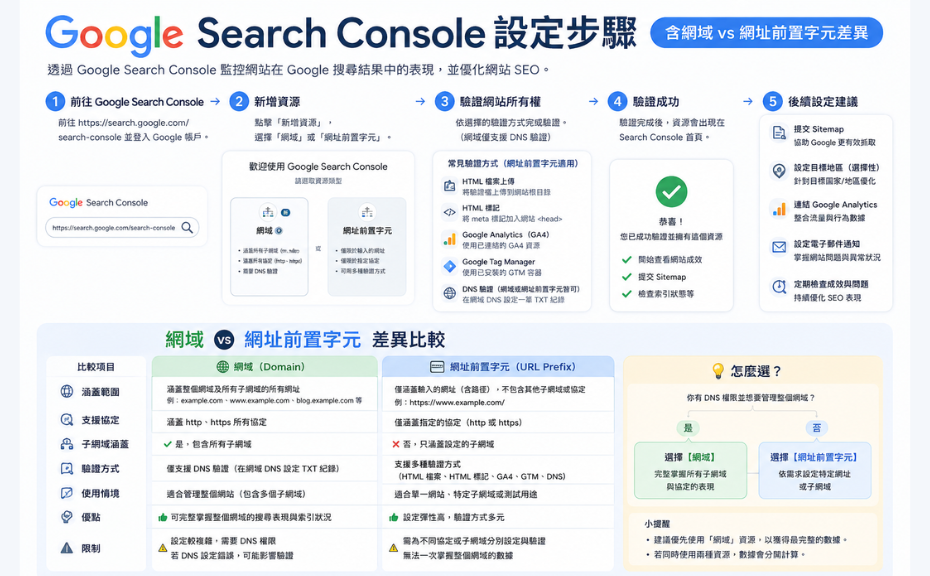
Task: Click the 選擇【網址前置字元】 result box
Action: 815,470
